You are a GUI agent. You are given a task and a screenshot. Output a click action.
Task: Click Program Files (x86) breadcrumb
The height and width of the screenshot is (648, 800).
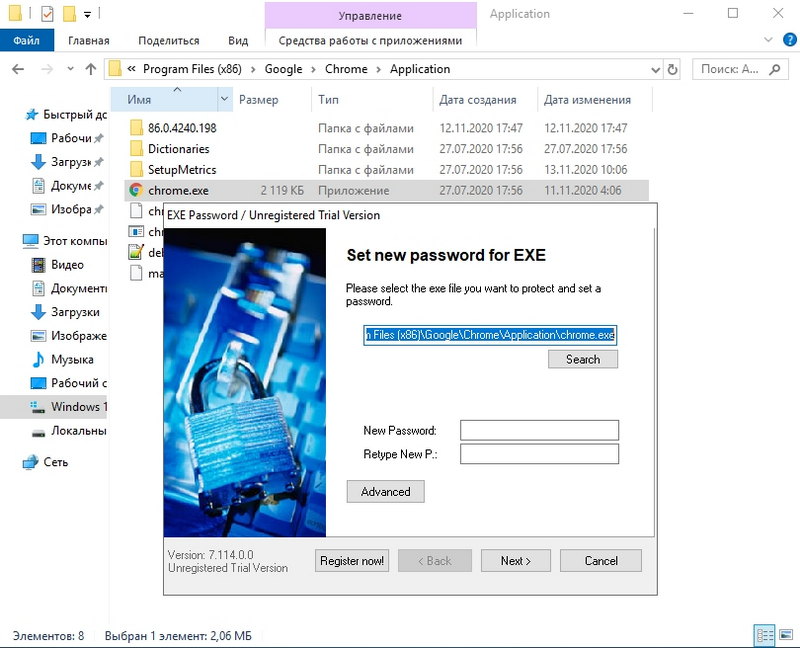(x=192, y=69)
